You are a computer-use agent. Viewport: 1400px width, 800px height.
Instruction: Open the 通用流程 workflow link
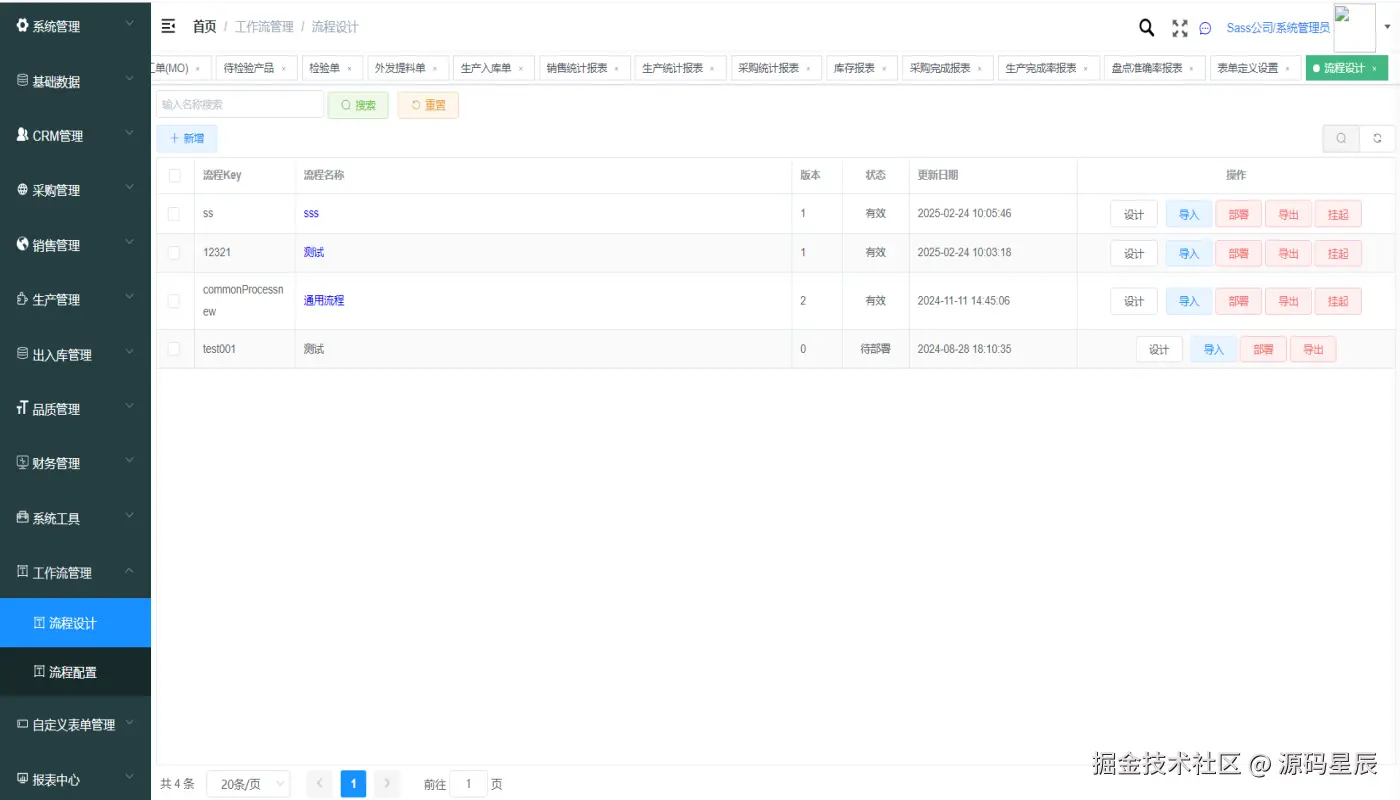tap(323, 299)
